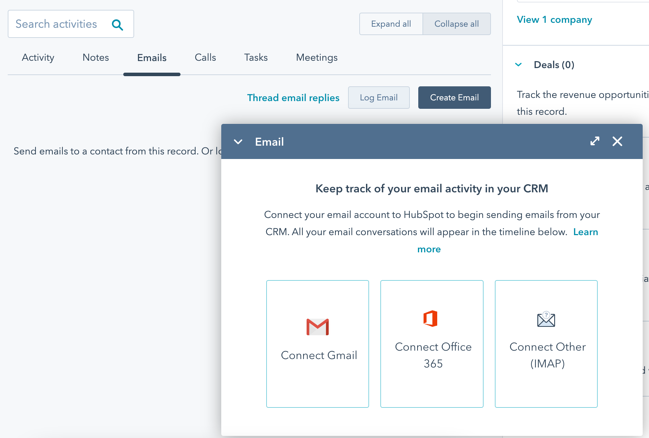649x438 pixels.
Task: Open the View 1 company link
Action: (554, 20)
